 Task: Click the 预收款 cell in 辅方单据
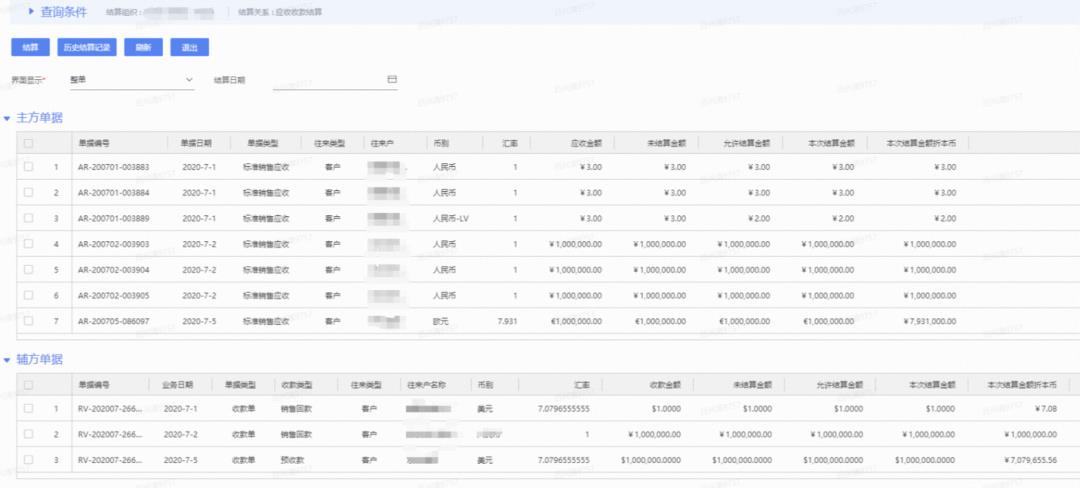[x=292, y=460]
